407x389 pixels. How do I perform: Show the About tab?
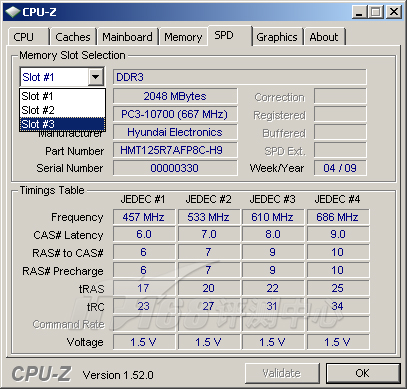click(x=324, y=37)
